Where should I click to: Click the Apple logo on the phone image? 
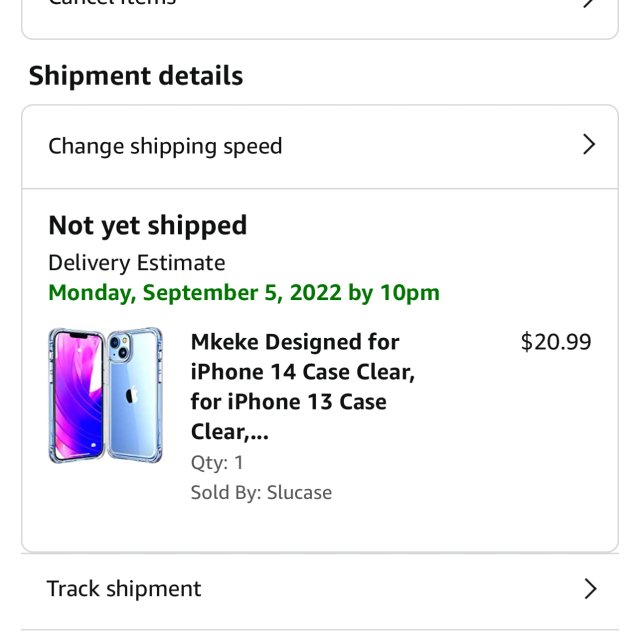[132, 396]
